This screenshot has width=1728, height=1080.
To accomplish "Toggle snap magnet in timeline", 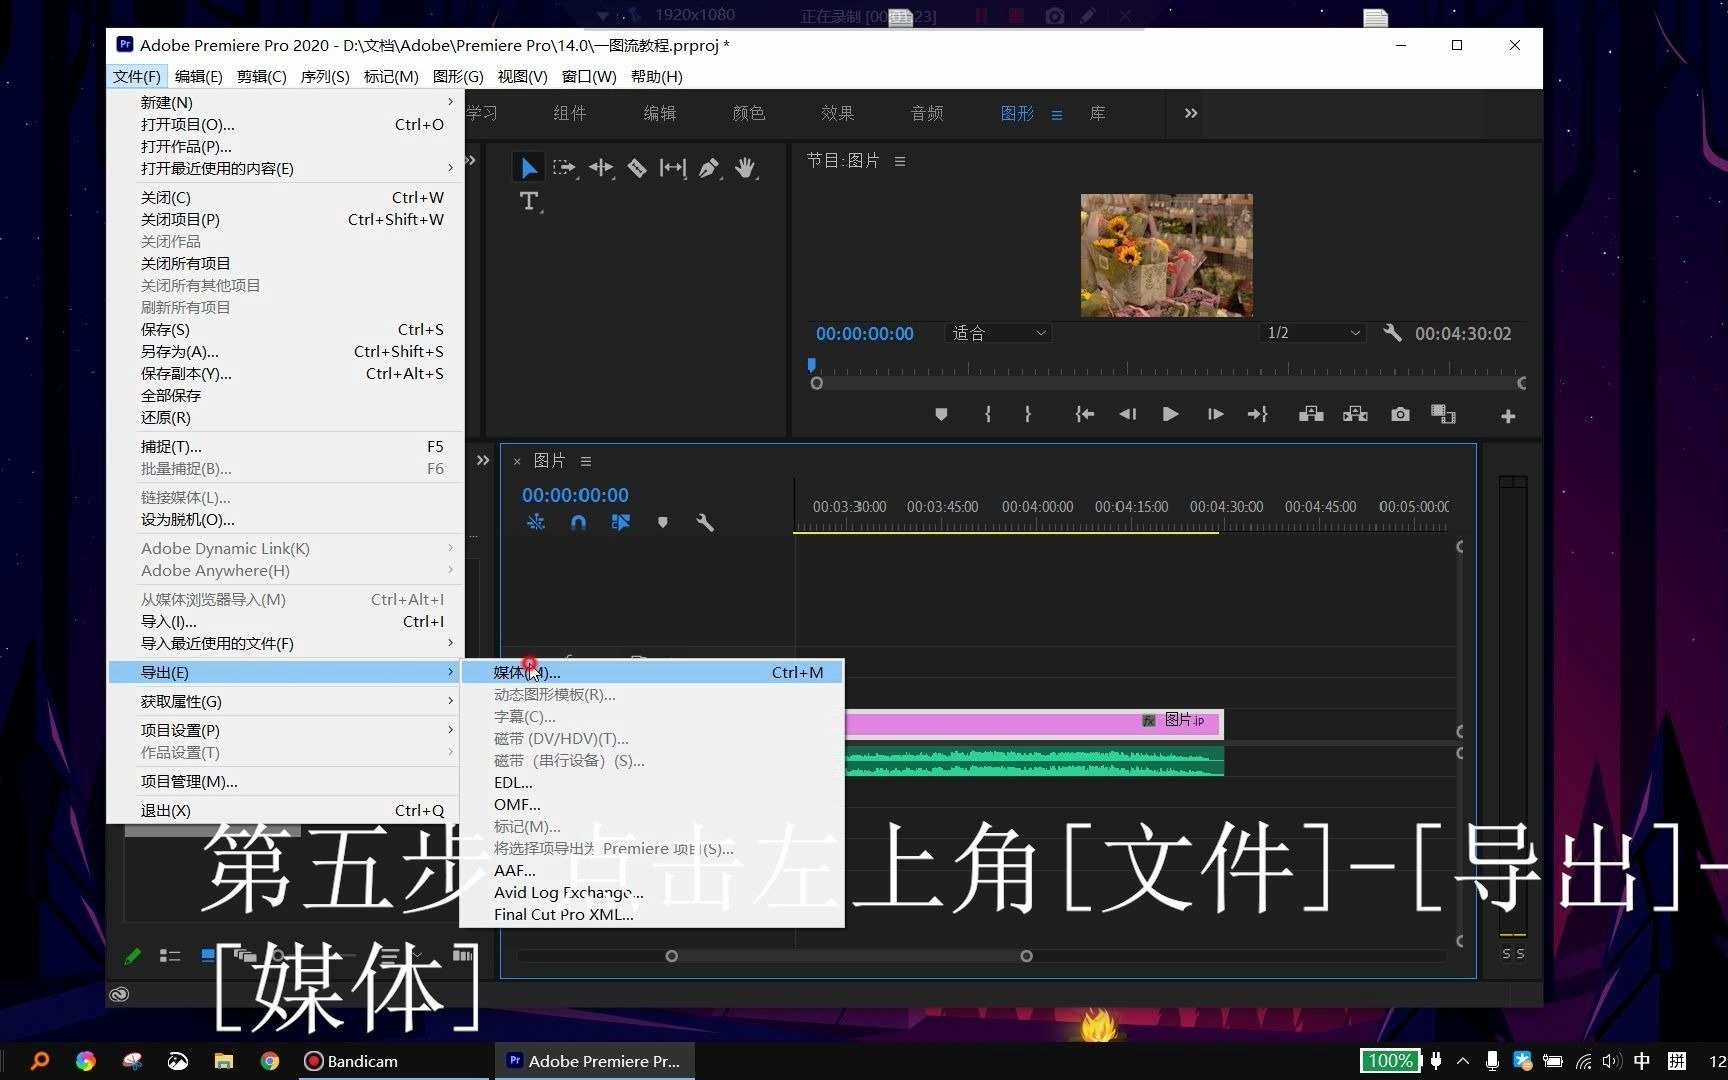I will 578,522.
